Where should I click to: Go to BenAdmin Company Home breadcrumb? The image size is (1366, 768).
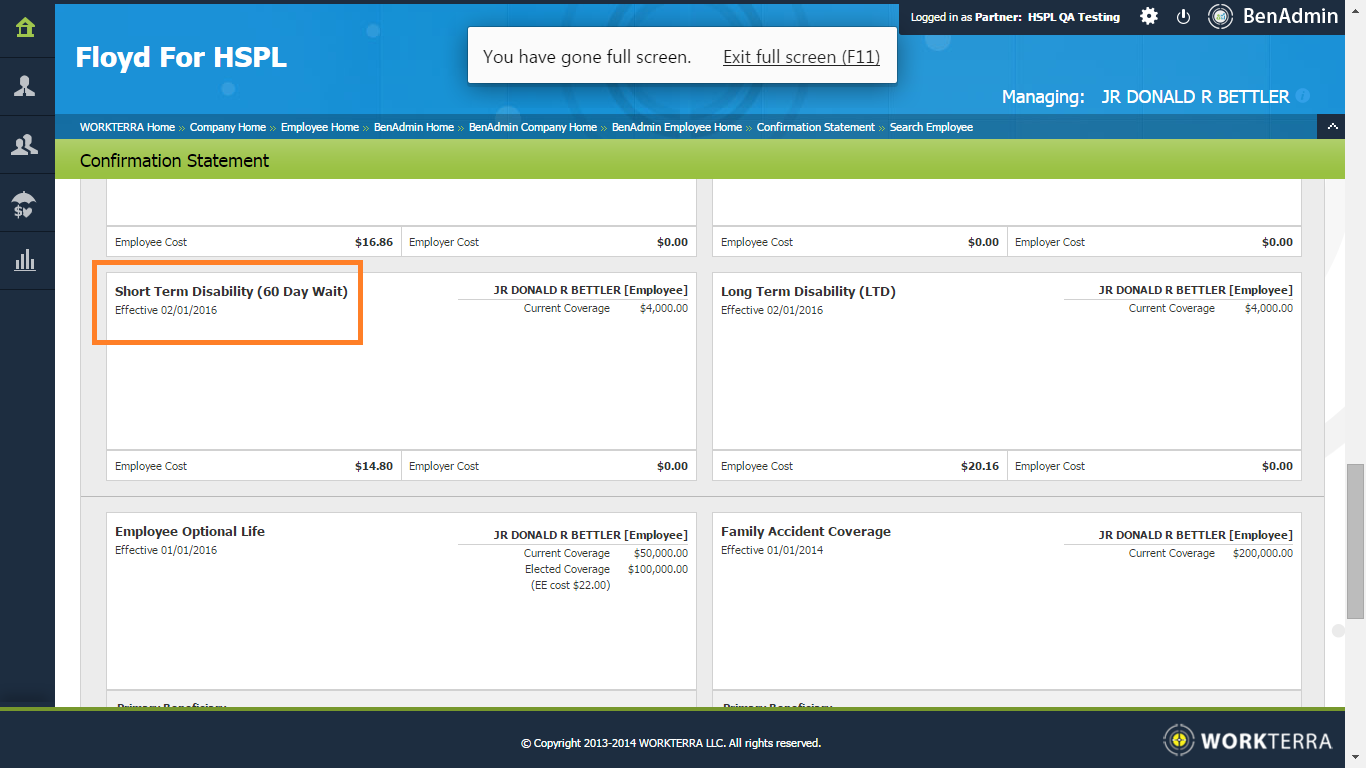point(532,127)
